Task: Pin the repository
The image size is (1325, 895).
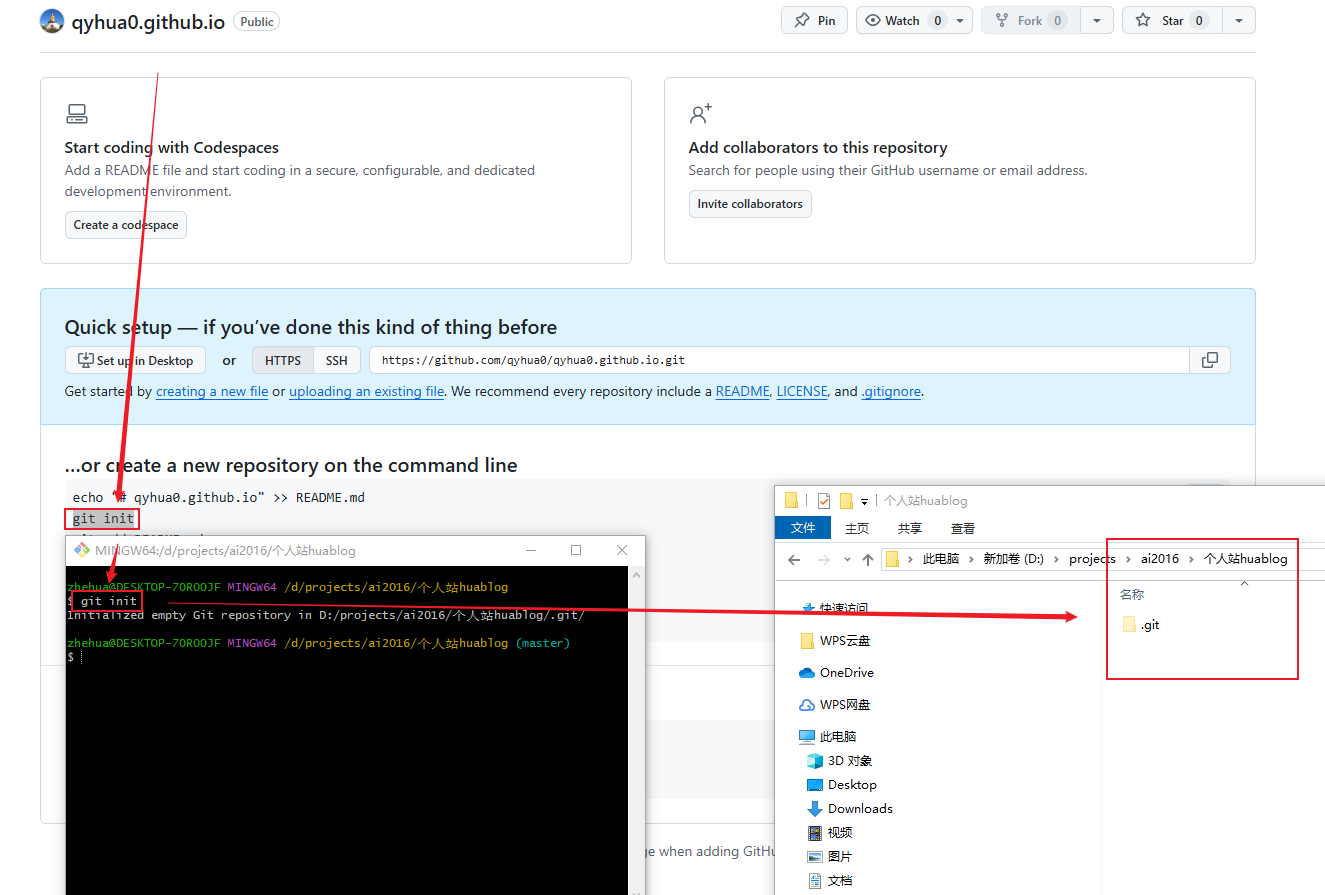Action: [x=814, y=21]
